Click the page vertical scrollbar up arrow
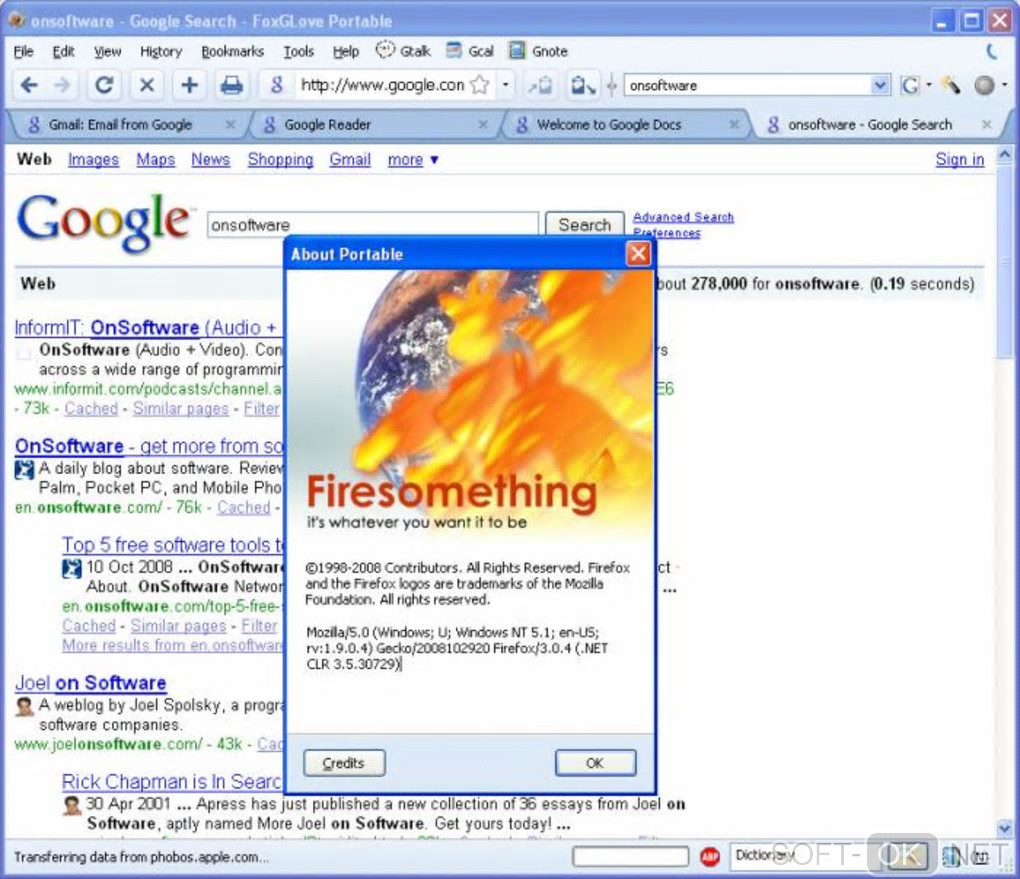 pos(1004,155)
